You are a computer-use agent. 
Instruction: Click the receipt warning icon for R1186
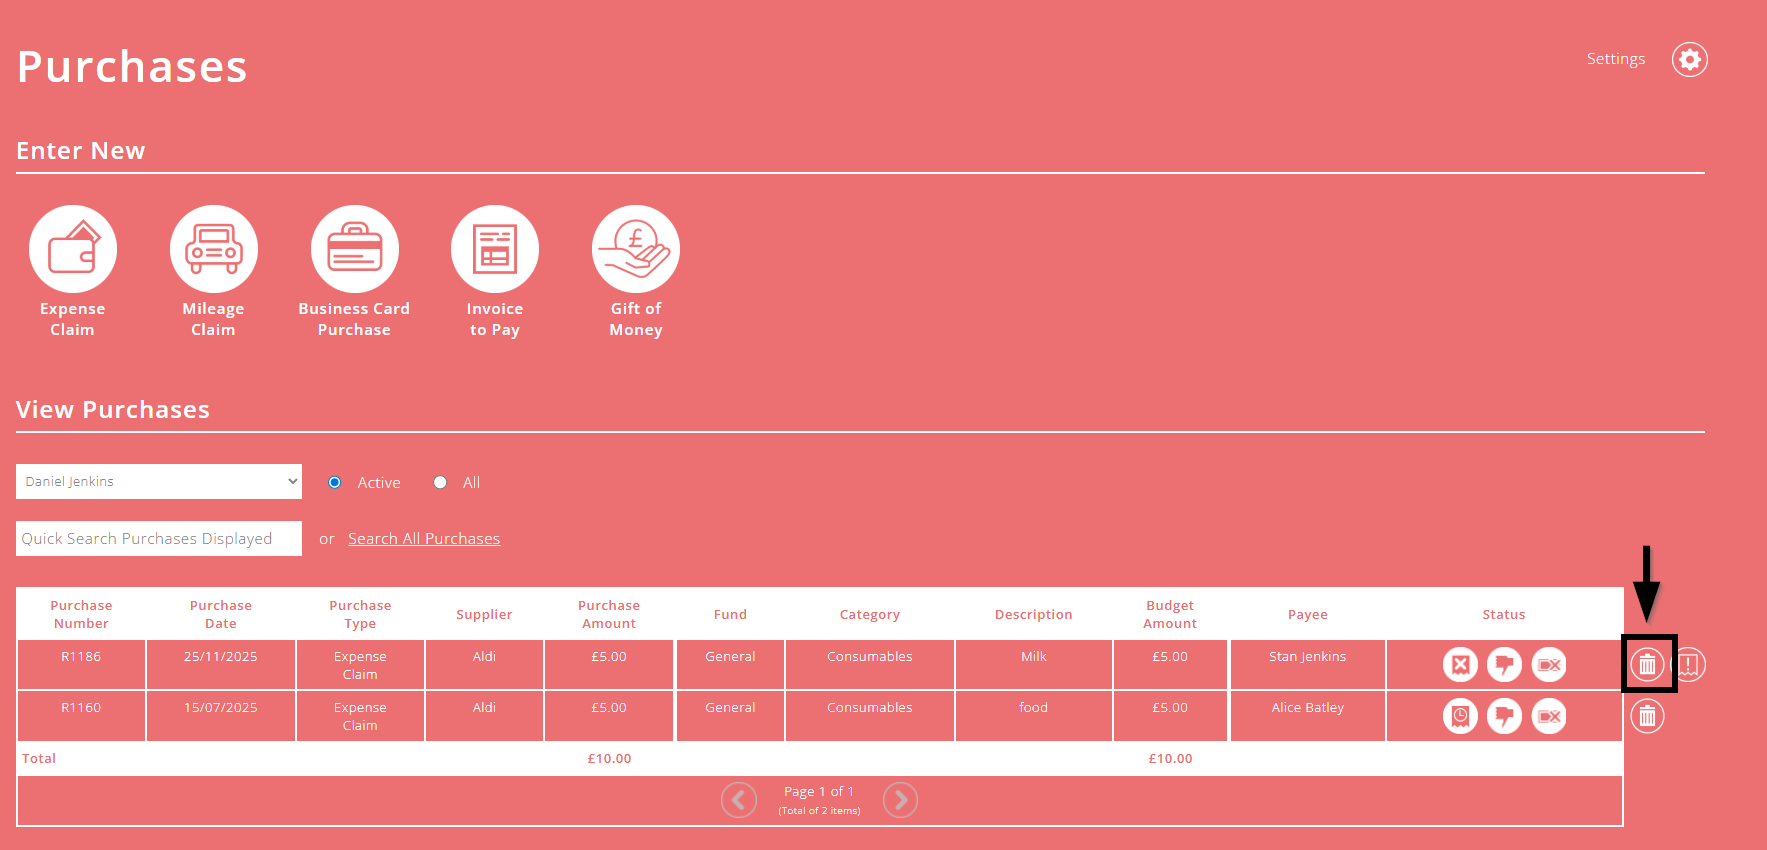click(1689, 664)
